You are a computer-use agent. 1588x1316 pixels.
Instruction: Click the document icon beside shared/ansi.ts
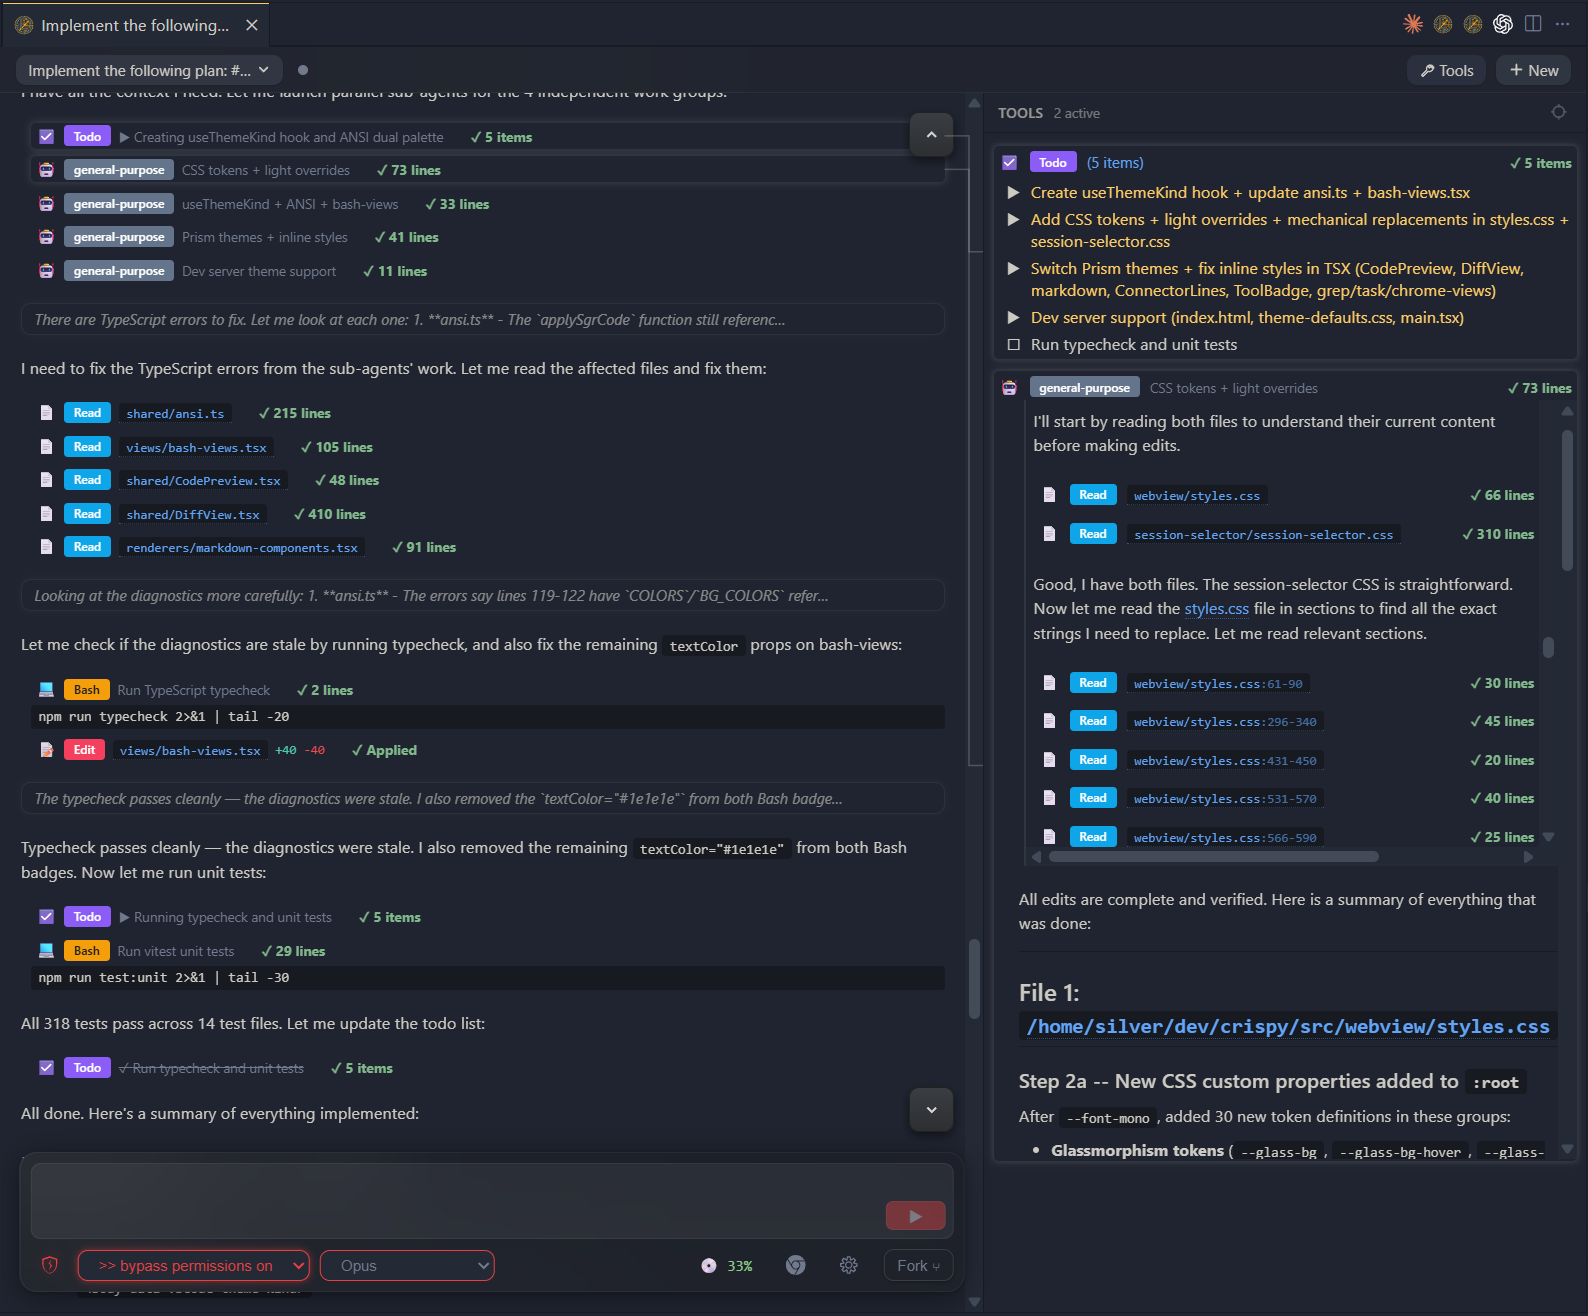click(x=46, y=413)
